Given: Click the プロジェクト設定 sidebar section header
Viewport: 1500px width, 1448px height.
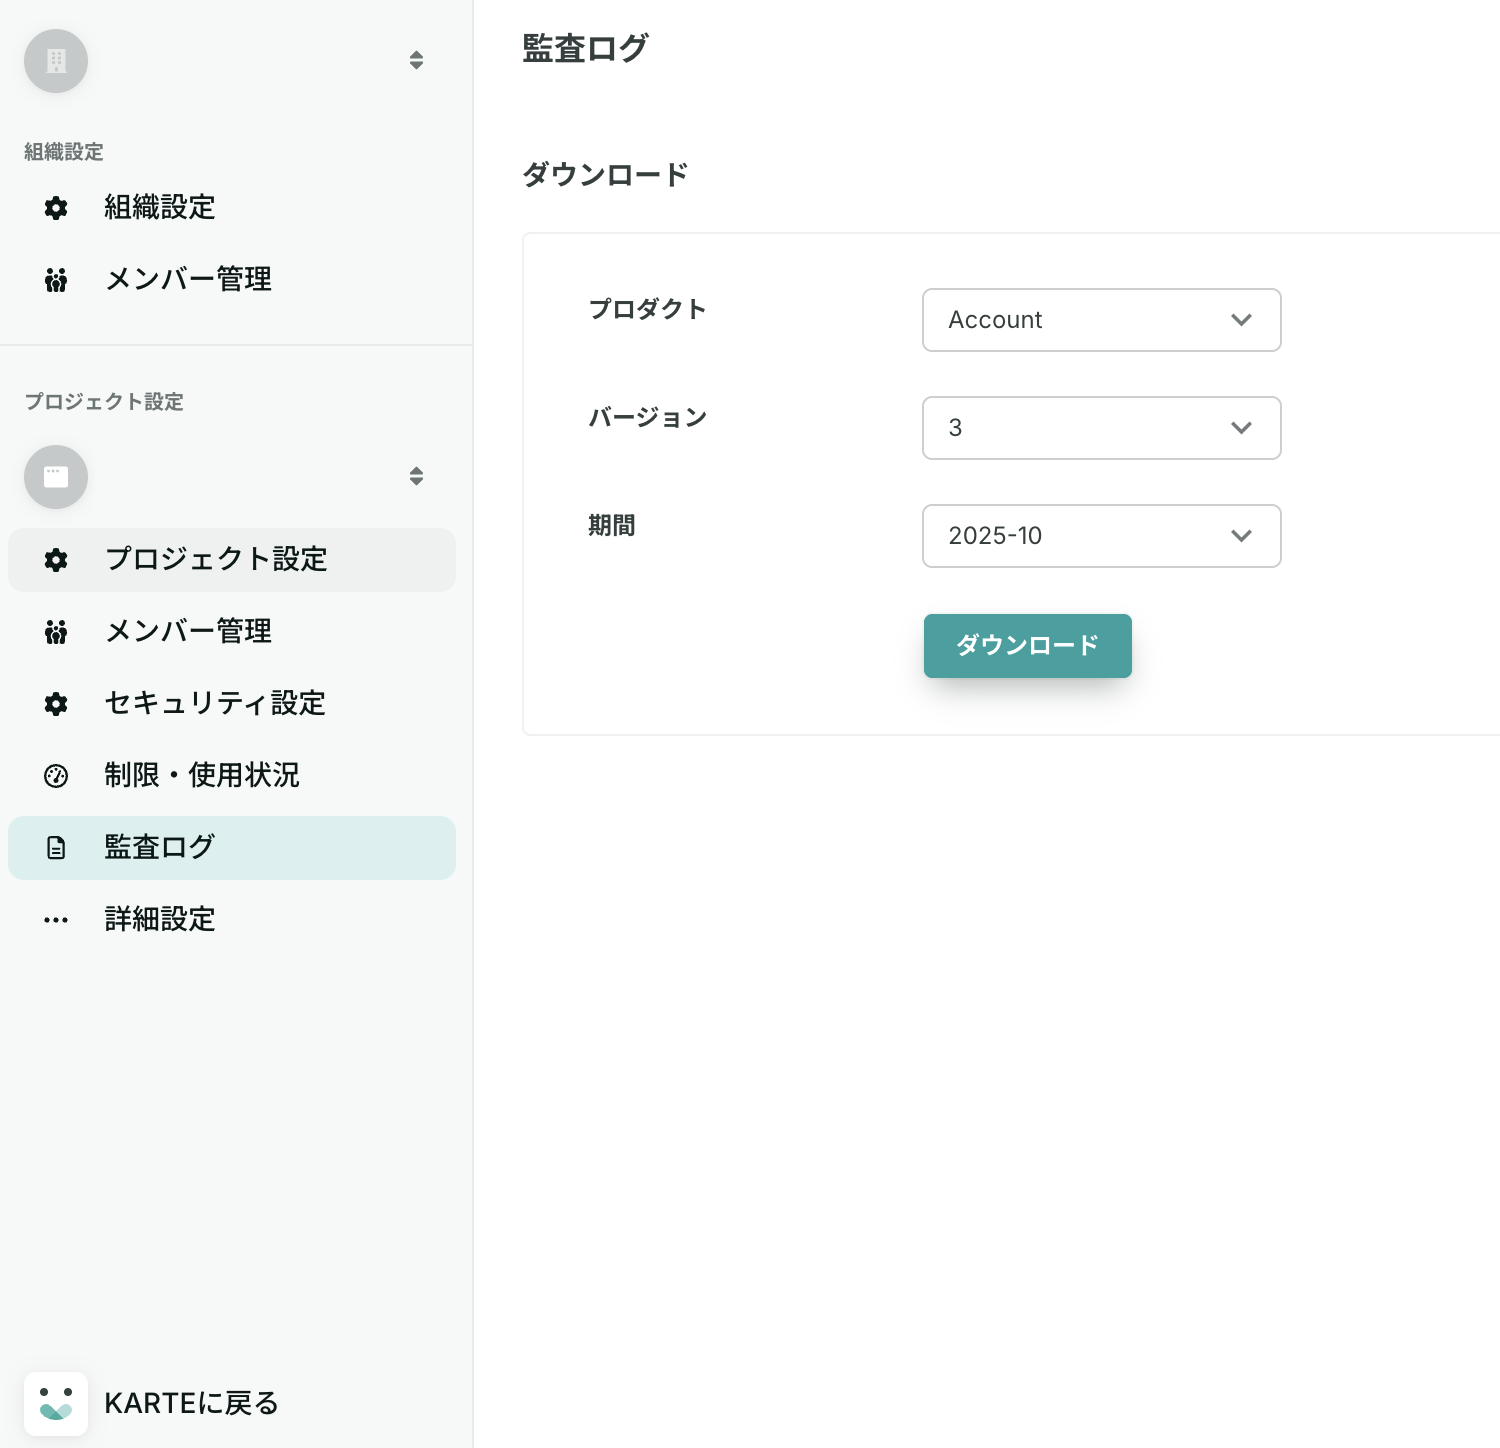Looking at the screenshot, I should (x=104, y=402).
